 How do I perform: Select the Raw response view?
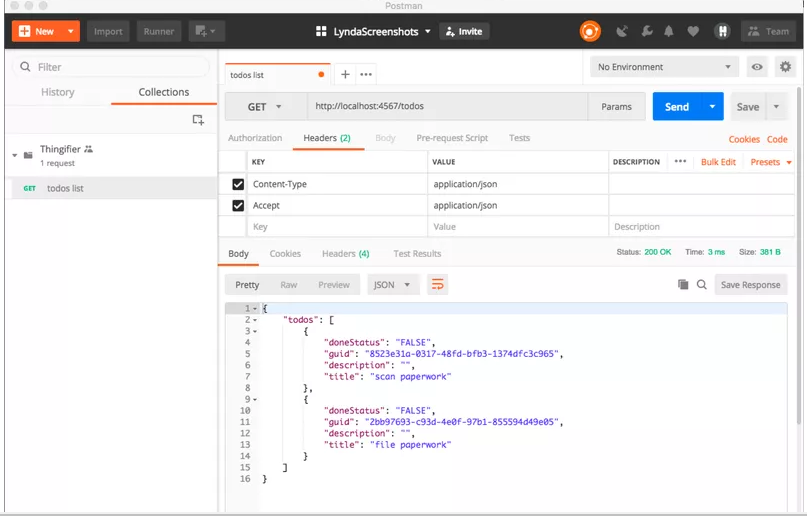click(x=289, y=284)
